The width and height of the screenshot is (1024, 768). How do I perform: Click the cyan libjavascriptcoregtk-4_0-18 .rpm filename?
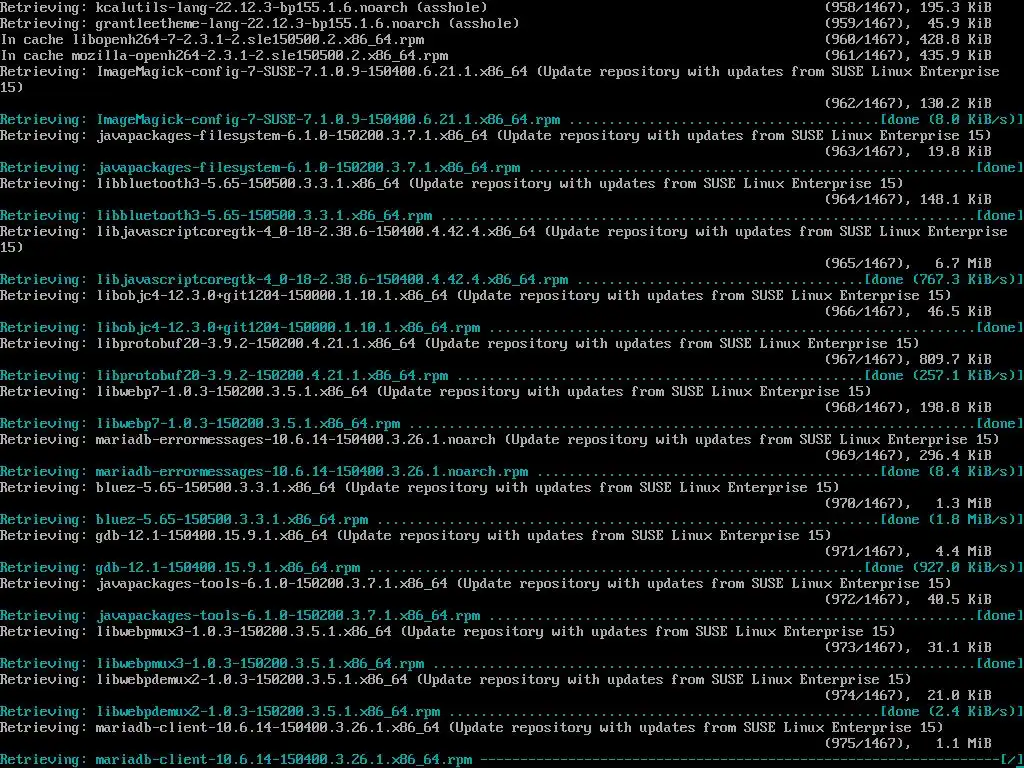click(x=332, y=280)
